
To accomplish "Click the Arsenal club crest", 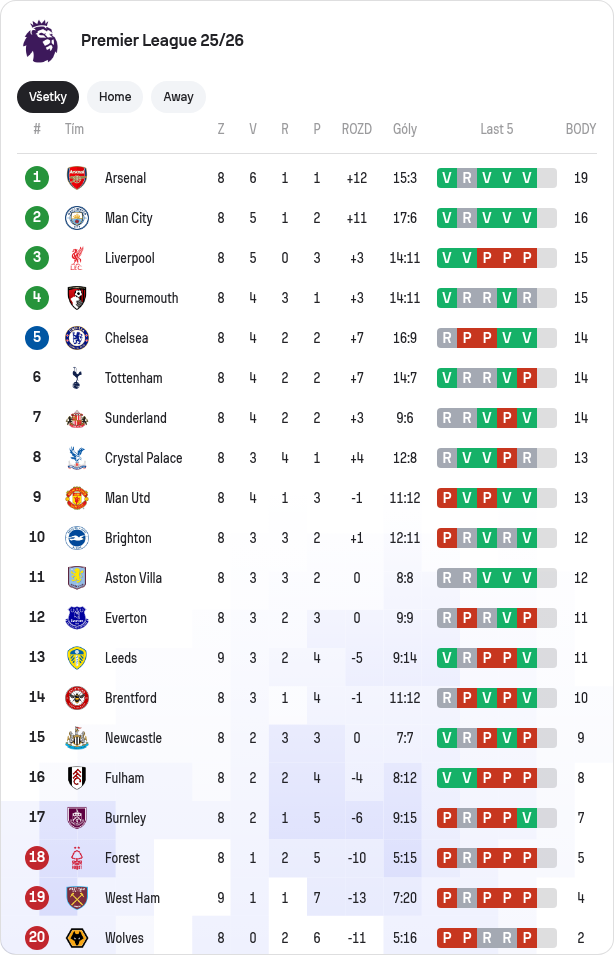I will 77,178.
